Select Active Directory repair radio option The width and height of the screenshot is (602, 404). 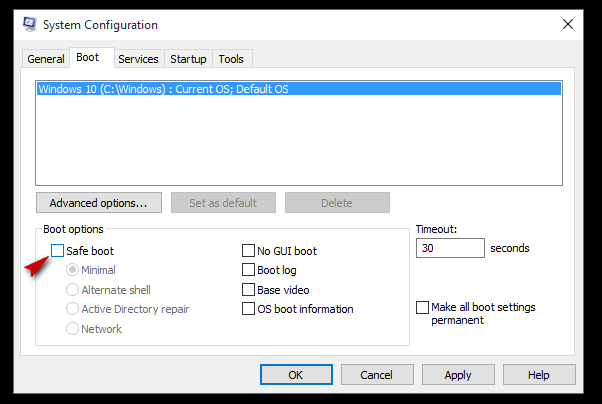click(72, 308)
